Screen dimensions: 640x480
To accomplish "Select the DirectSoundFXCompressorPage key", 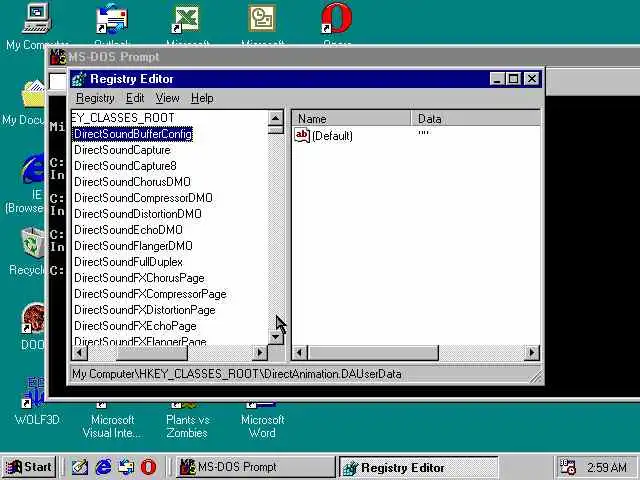I will click(150, 294).
